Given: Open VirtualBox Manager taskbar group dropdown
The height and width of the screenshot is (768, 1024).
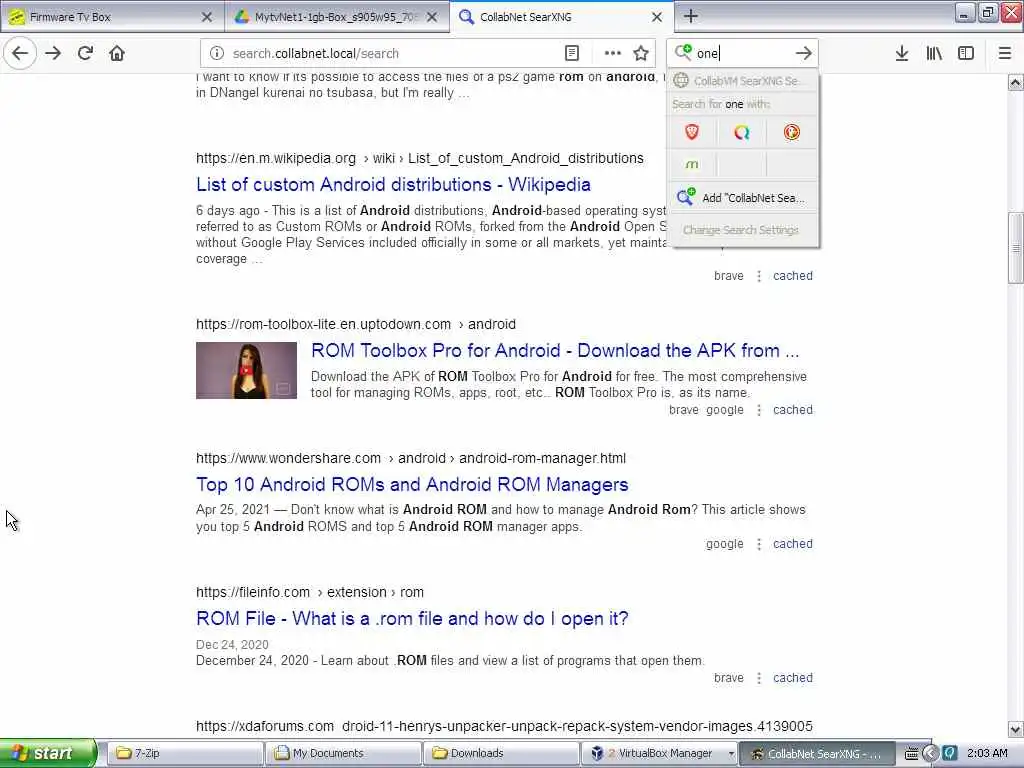Looking at the screenshot, I should 731,754.
